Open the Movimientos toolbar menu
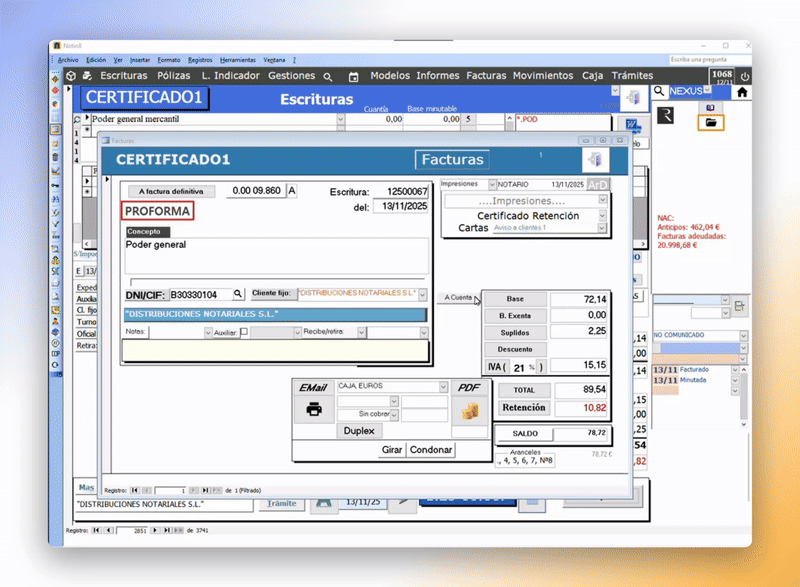800x587 pixels. coord(543,76)
